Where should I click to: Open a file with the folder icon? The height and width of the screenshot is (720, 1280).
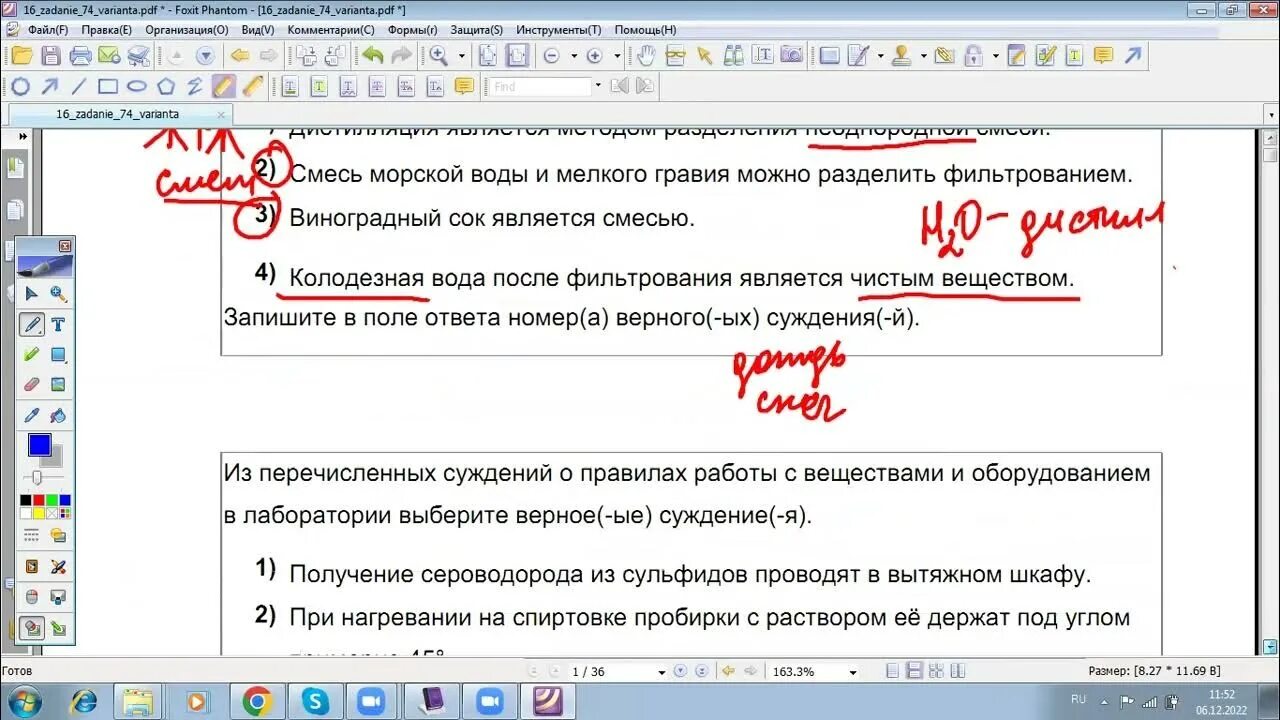20,56
